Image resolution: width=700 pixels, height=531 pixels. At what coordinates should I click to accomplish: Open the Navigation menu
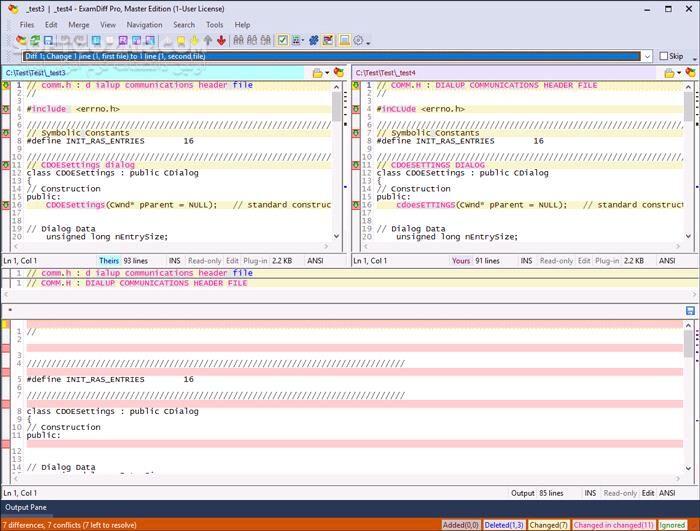(145, 24)
